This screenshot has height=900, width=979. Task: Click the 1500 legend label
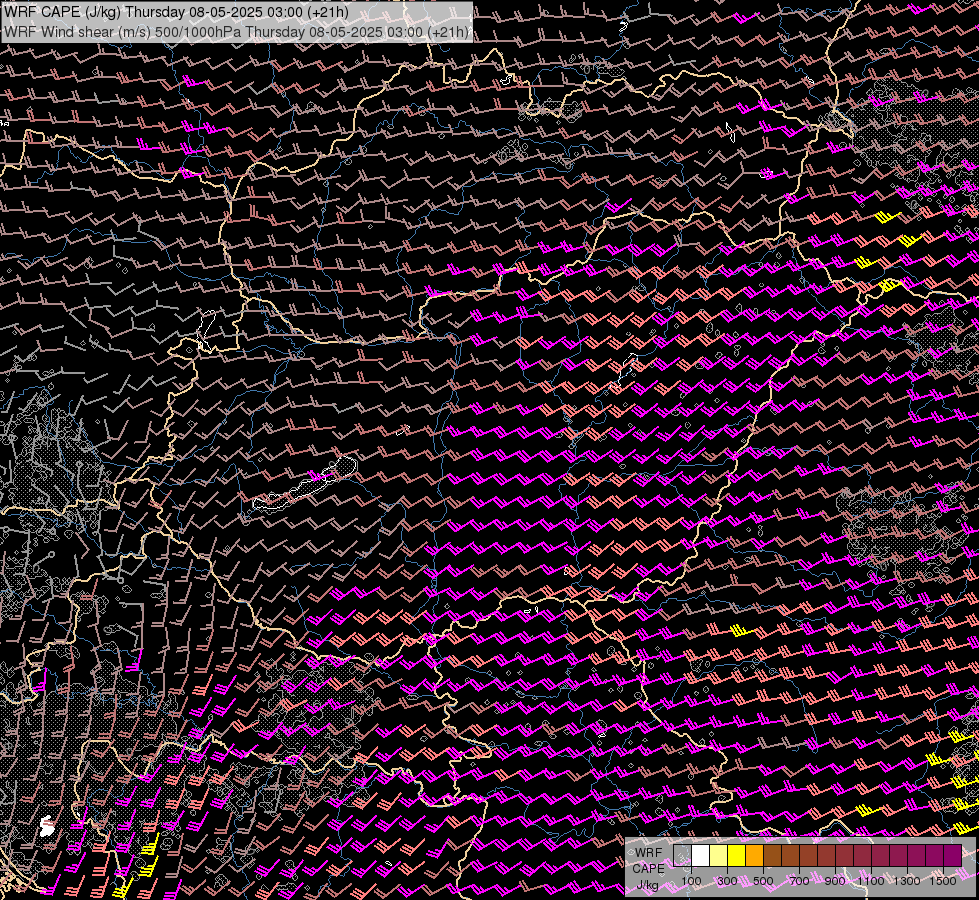[943, 881]
